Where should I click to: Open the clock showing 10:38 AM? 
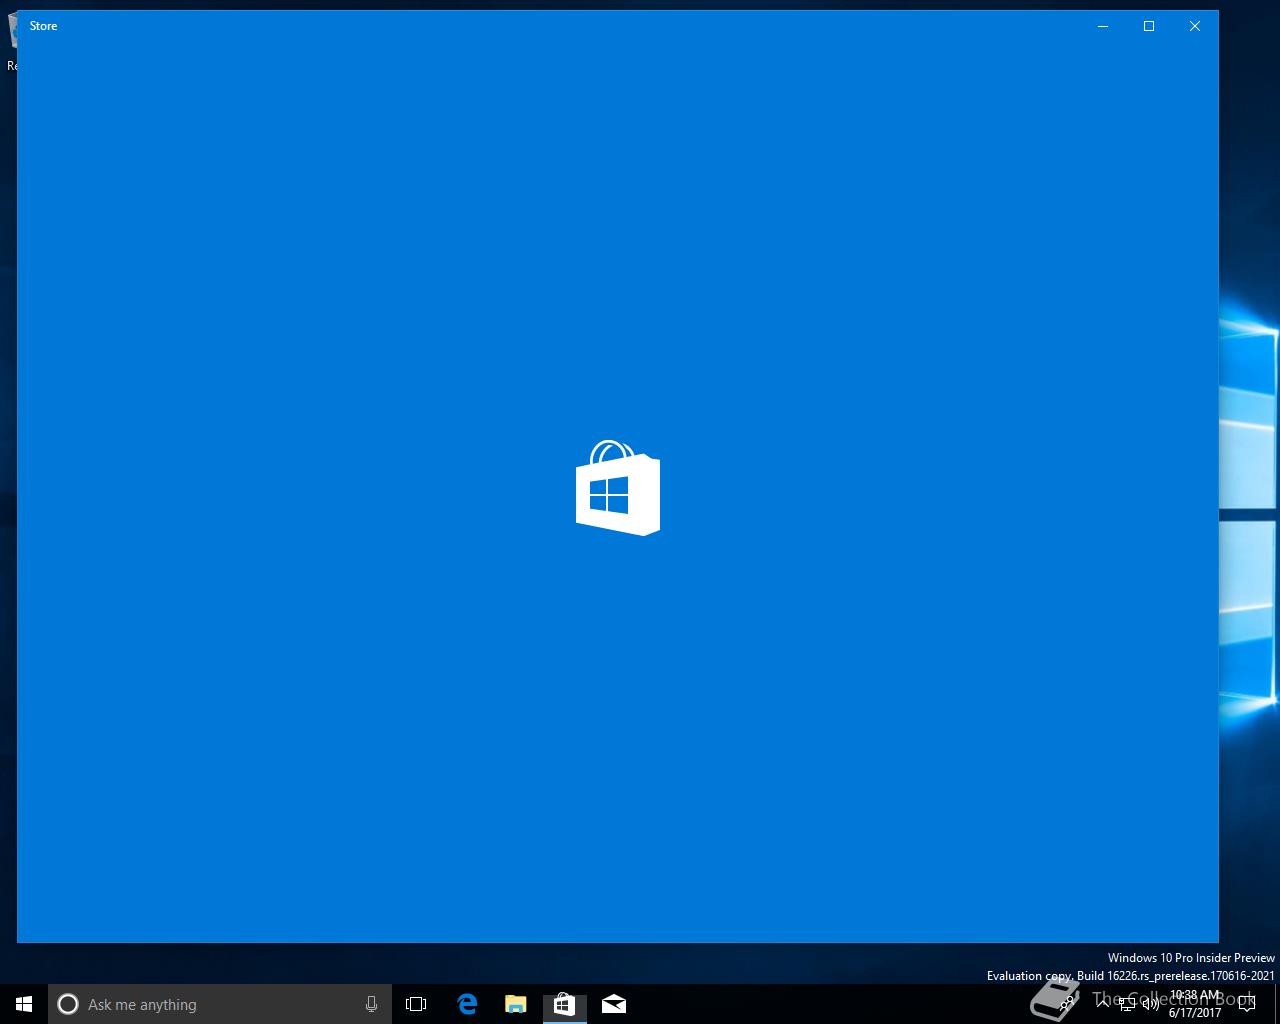(1195, 1004)
